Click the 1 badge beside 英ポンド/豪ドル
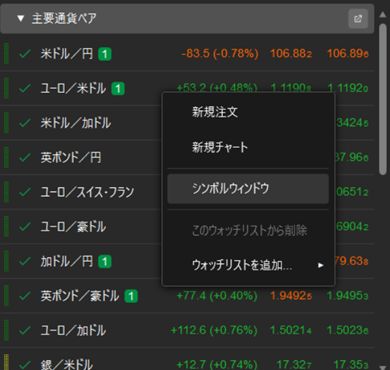 click(x=131, y=296)
